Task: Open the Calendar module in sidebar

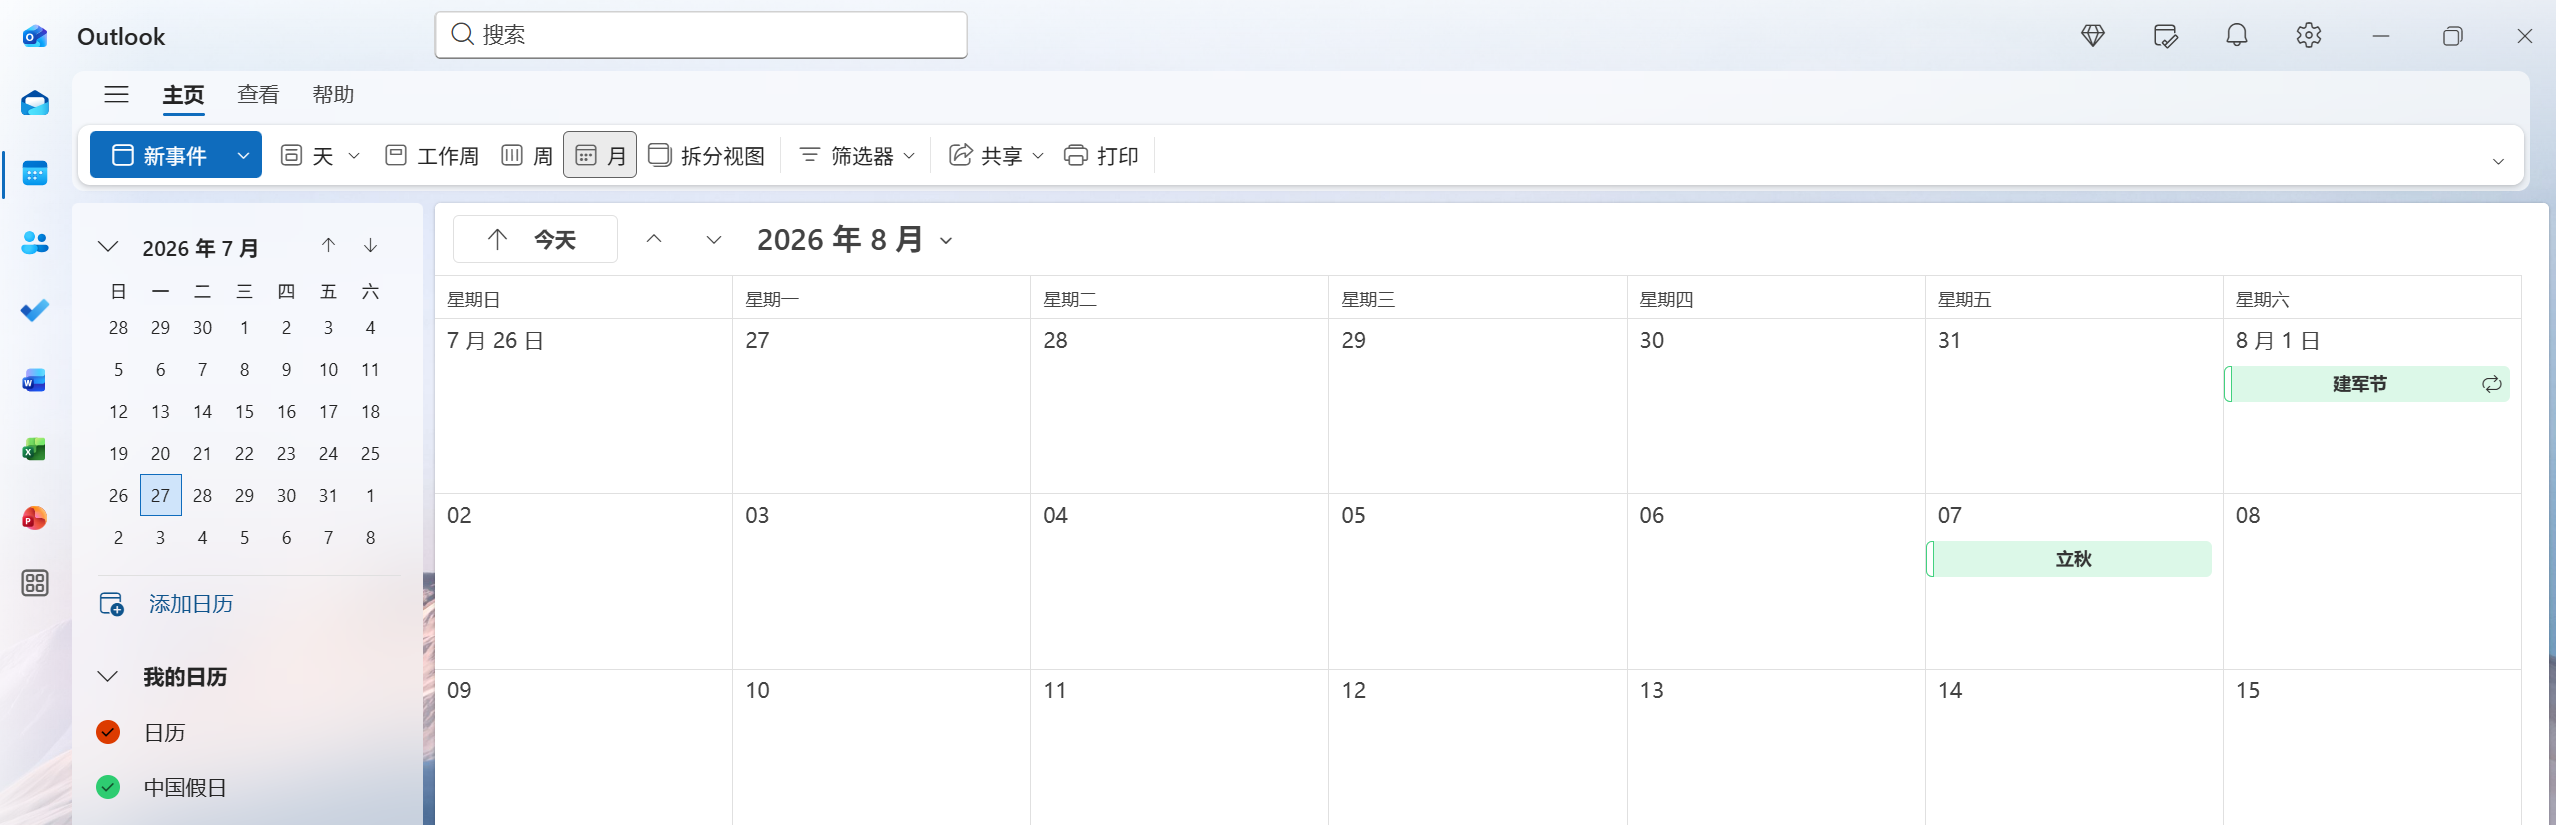Action: point(35,173)
